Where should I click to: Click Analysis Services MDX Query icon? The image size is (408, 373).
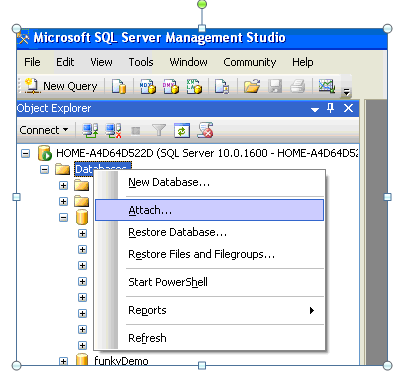click(148, 86)
